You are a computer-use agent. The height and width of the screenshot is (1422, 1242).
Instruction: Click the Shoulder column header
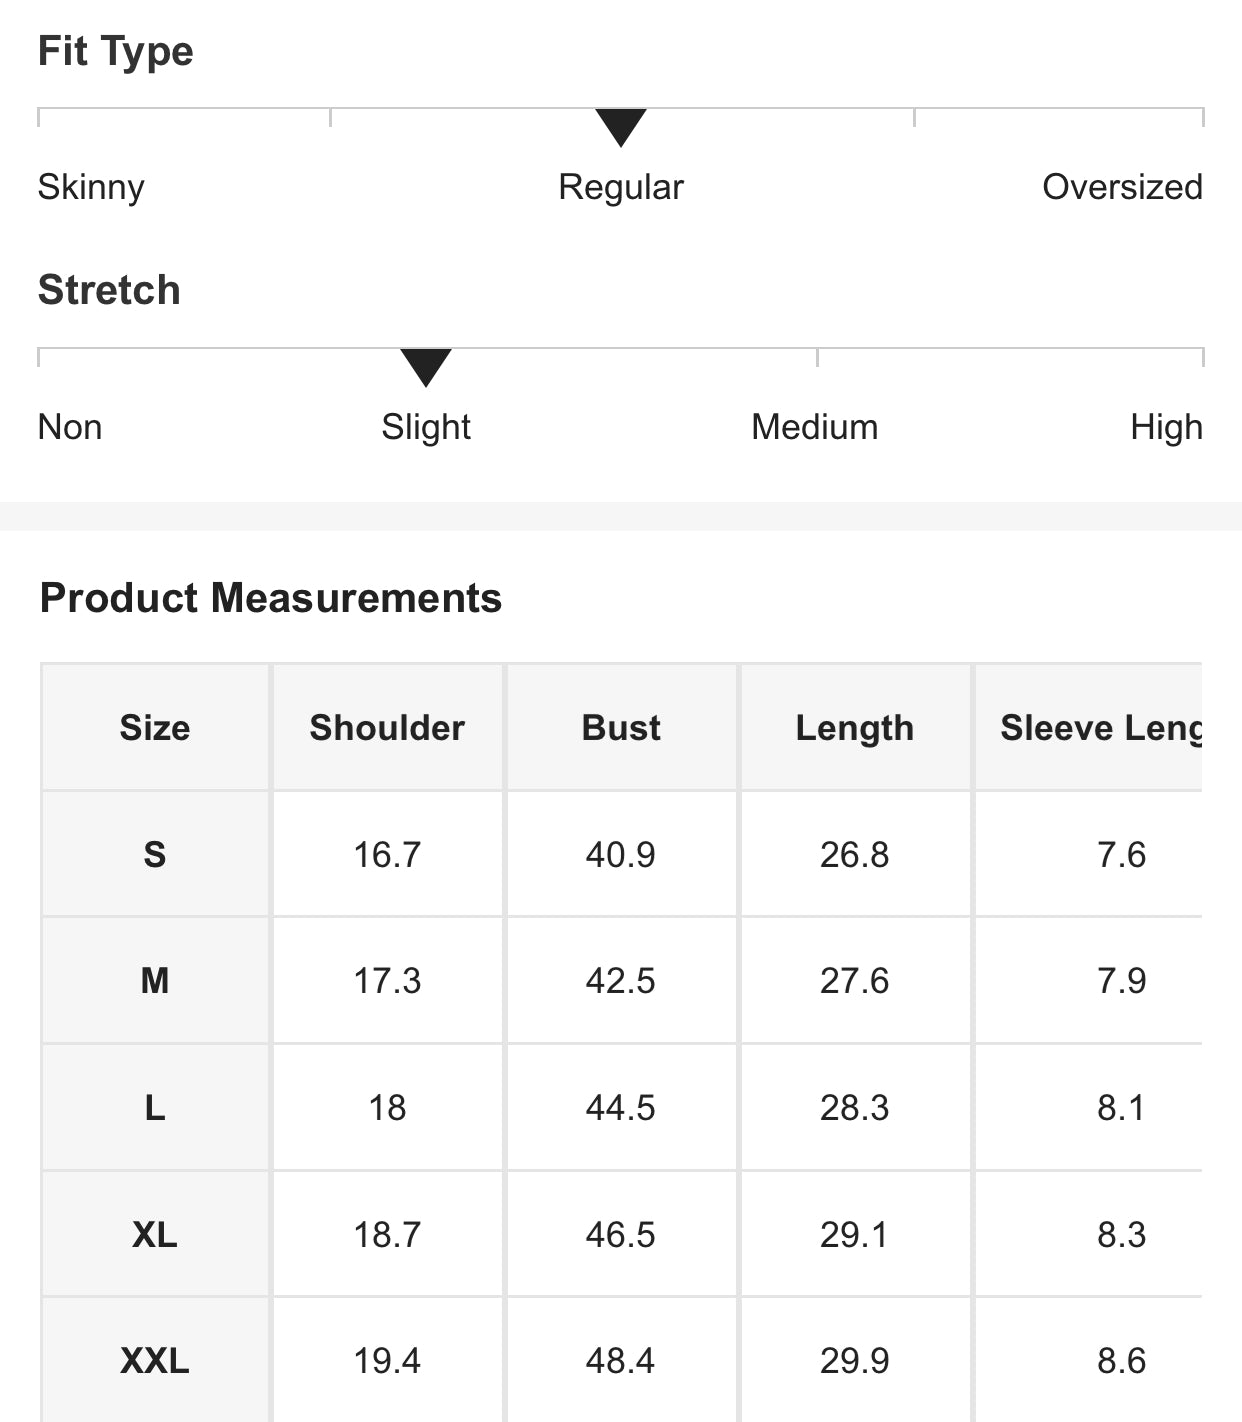coord(387,728)
